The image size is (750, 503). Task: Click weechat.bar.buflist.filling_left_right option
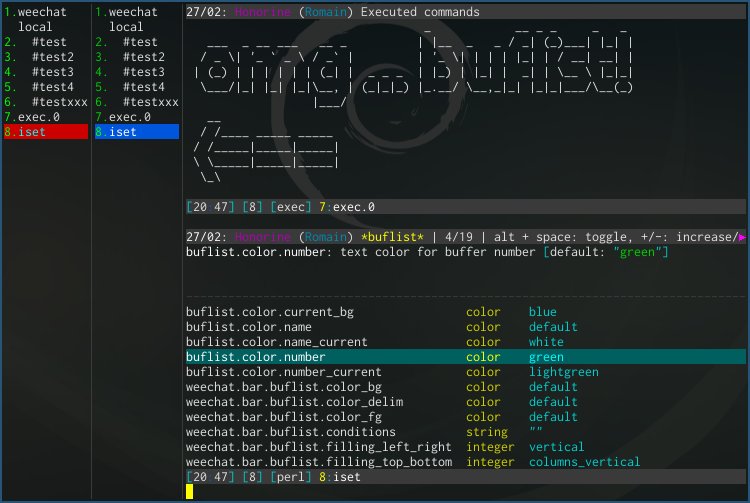pyautogui.click(x=465, y=447)
